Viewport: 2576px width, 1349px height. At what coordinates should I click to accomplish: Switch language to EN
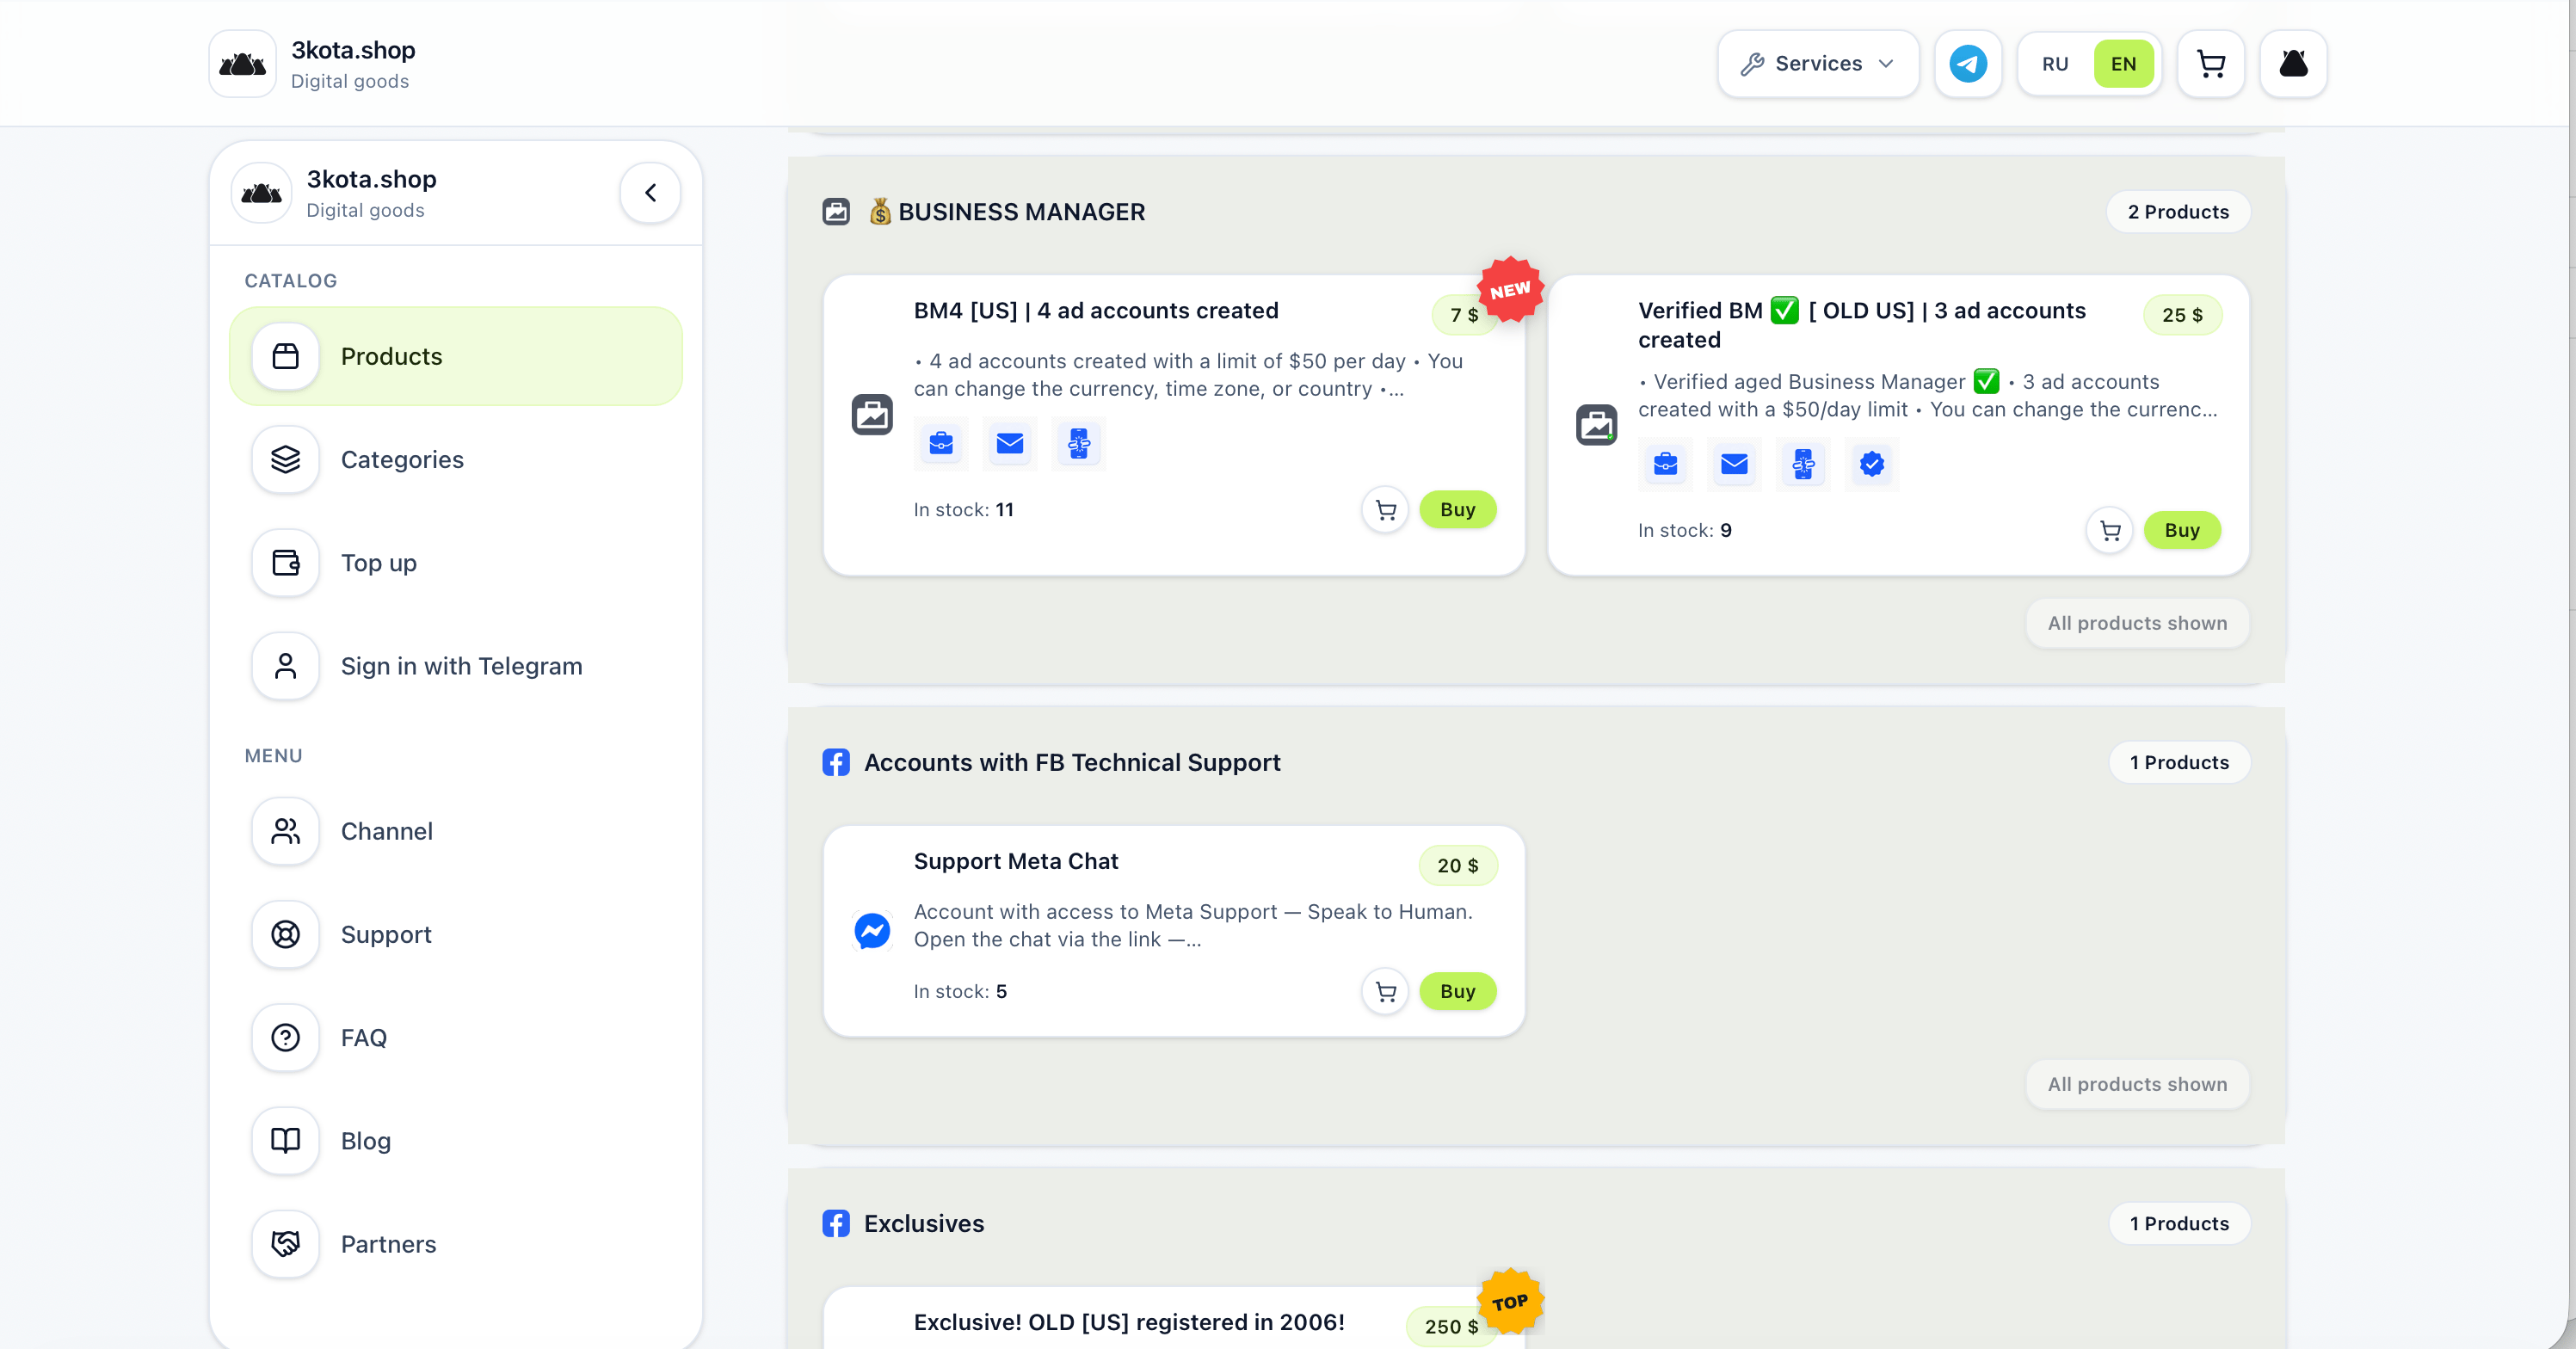pyautogui.click(x=2122, y=64)
